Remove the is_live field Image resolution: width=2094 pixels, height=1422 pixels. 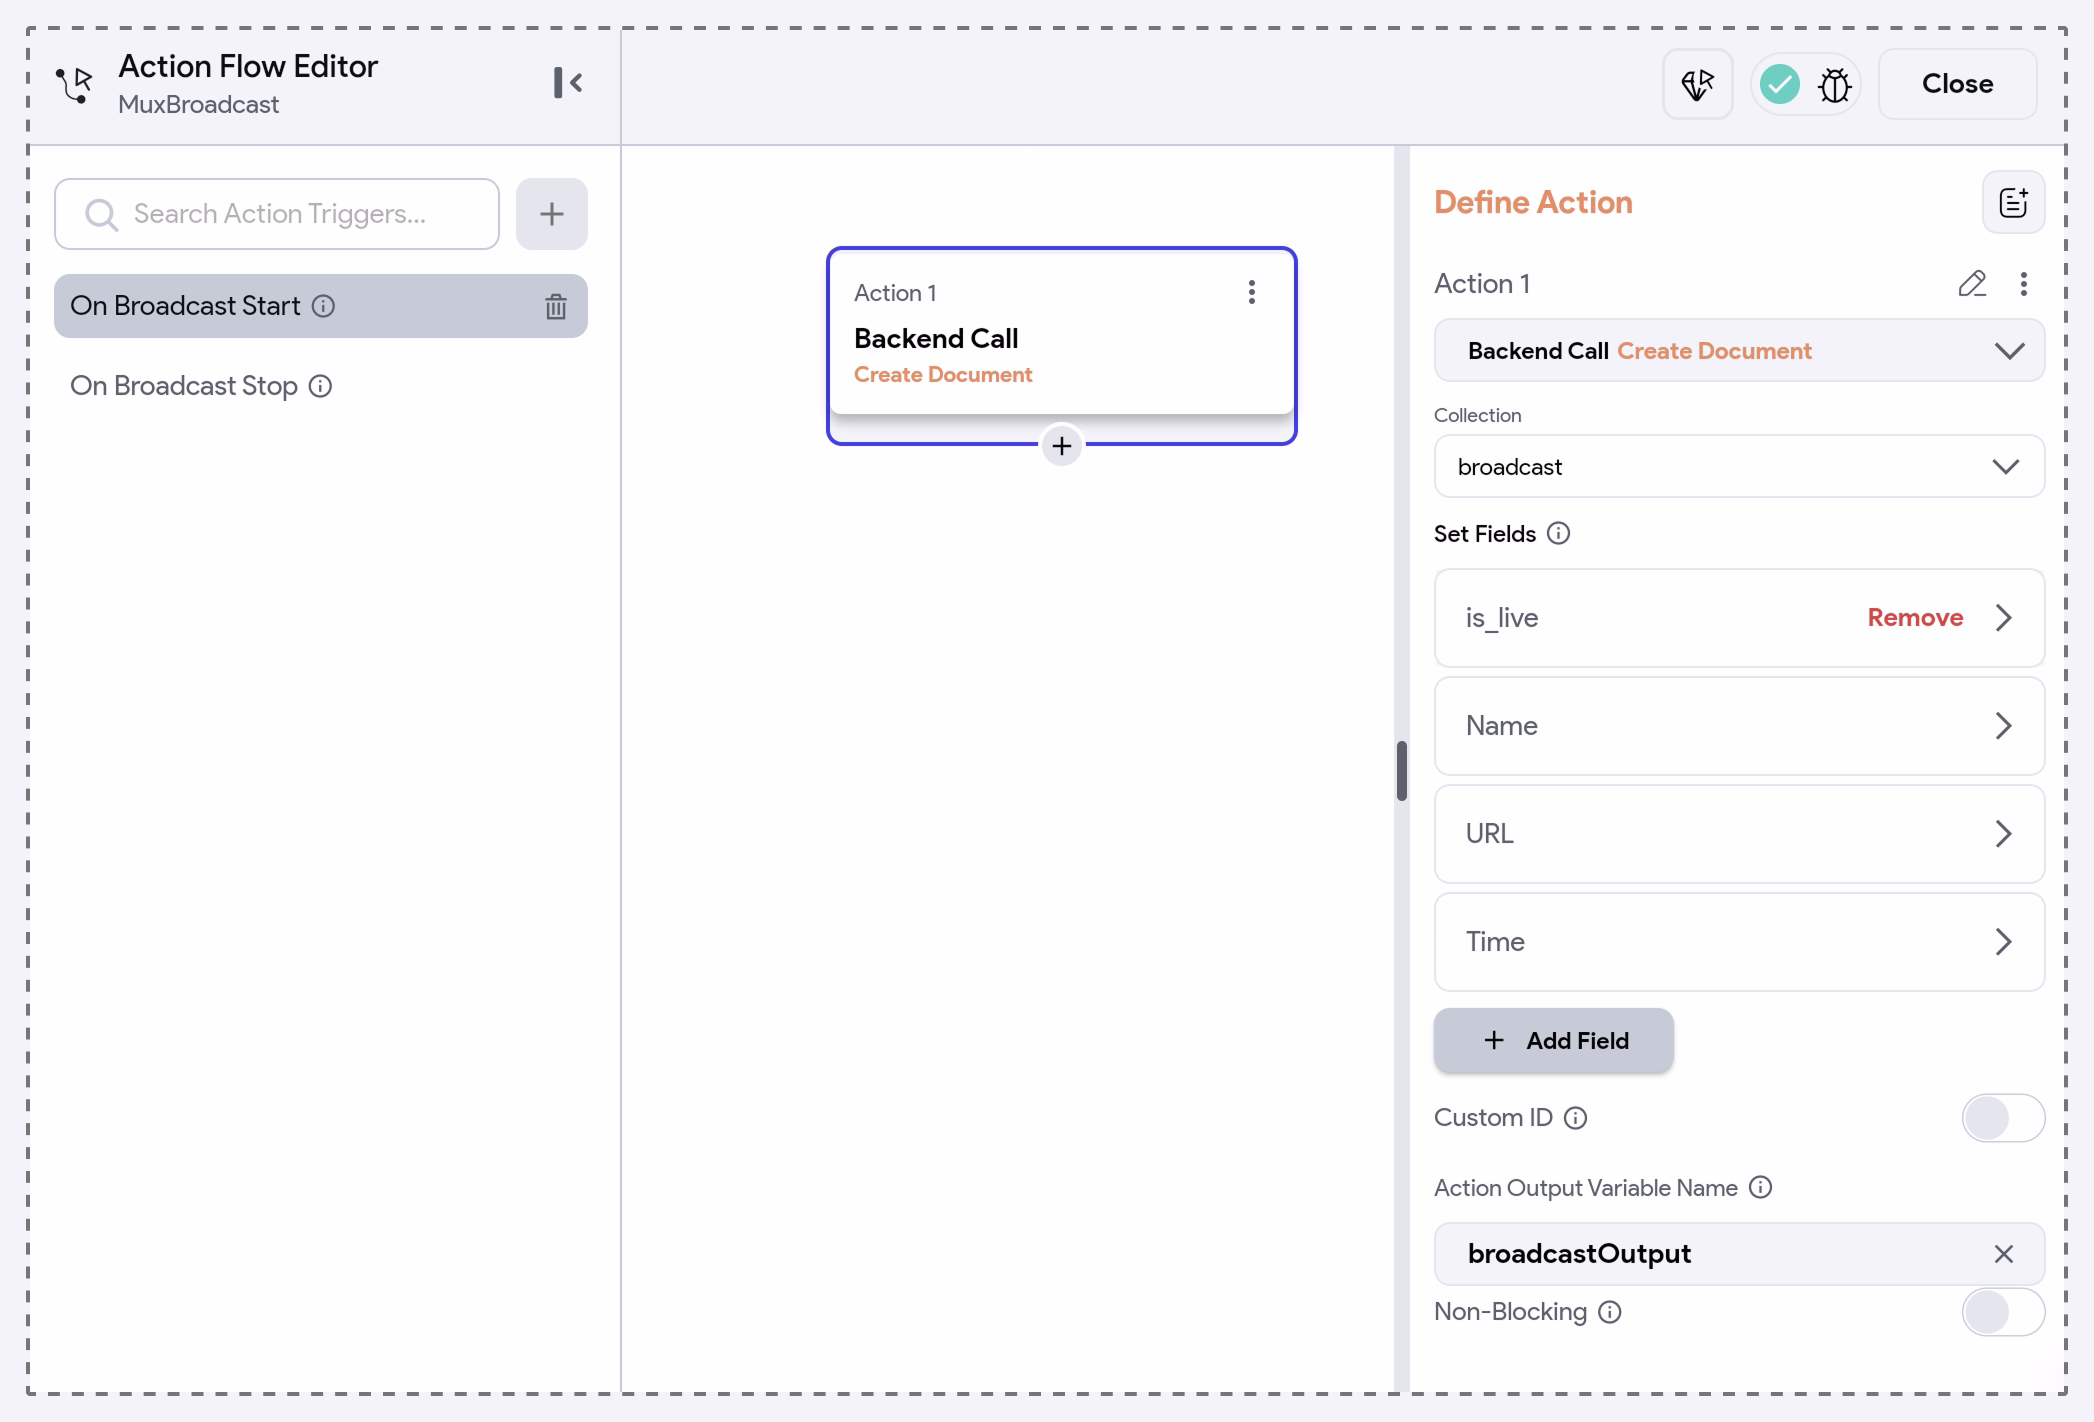[1915, 618]
